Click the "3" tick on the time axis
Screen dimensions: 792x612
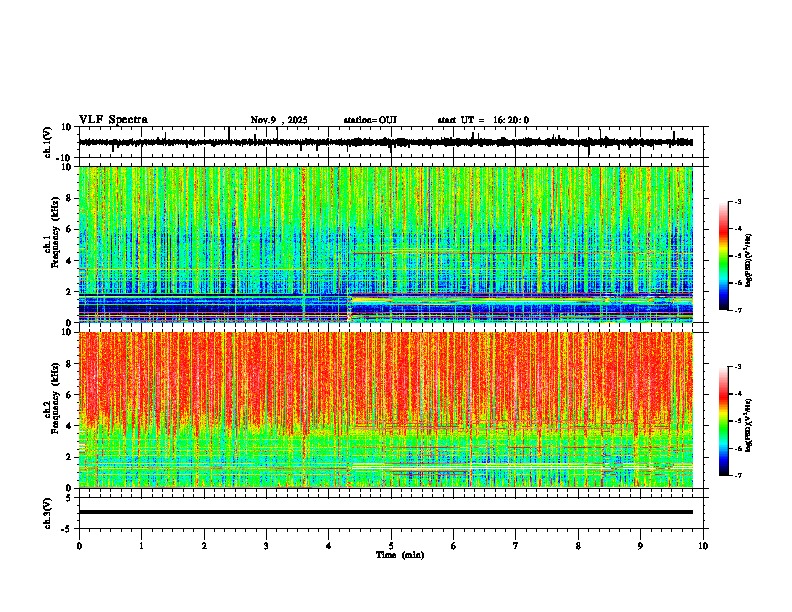[267, 546]
